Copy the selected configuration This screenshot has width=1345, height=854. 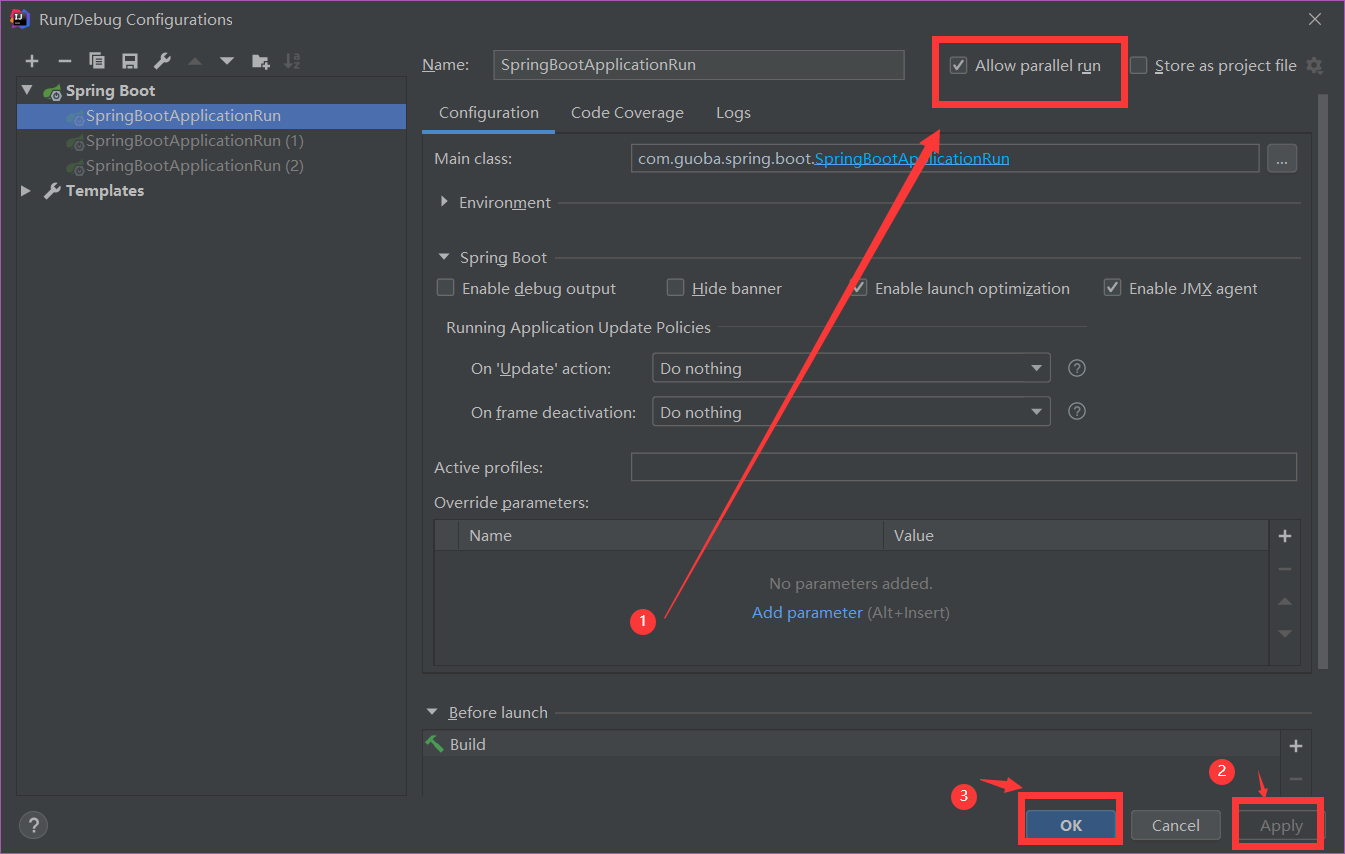(x=97, y=61)
